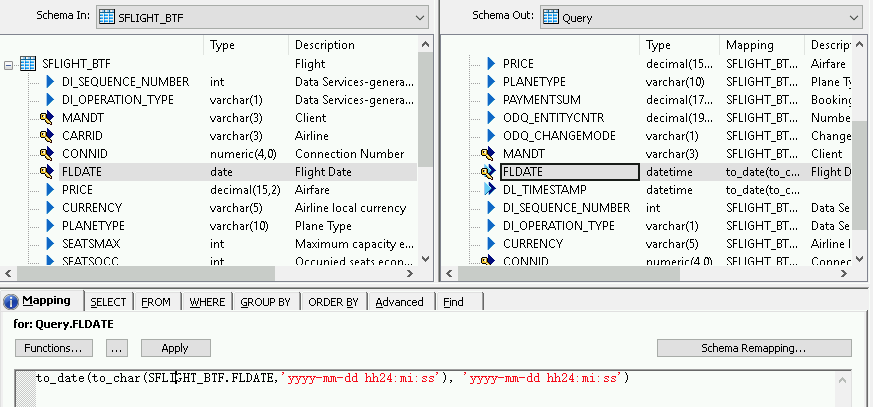Image resolution: width=873 pixels, height=407 pixels.
Task: Open the Schema Out Query dropdown
Action: click(853, 17)
